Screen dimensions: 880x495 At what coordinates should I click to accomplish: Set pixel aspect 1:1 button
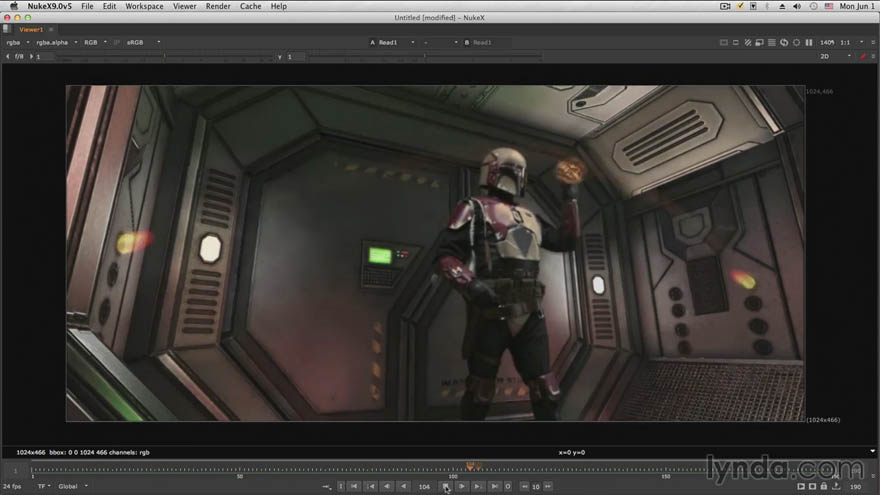[845, 42]
